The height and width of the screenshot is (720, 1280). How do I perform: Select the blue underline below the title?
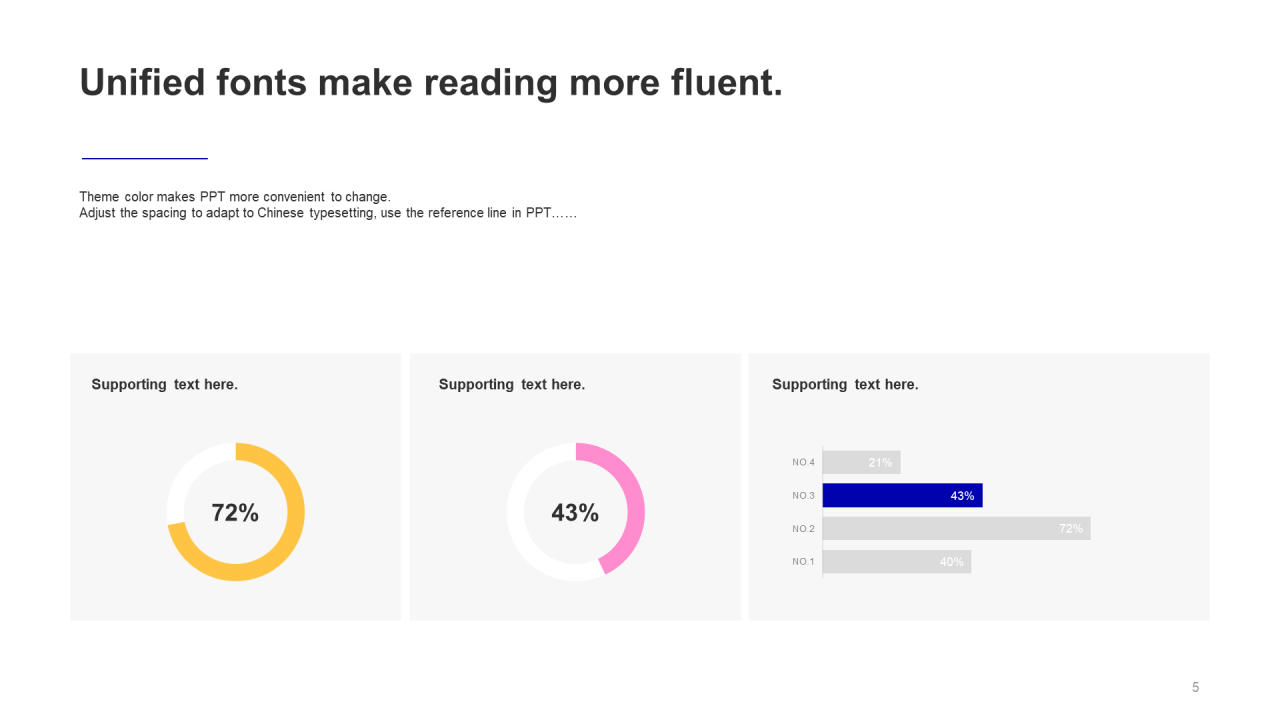point(144,158)
